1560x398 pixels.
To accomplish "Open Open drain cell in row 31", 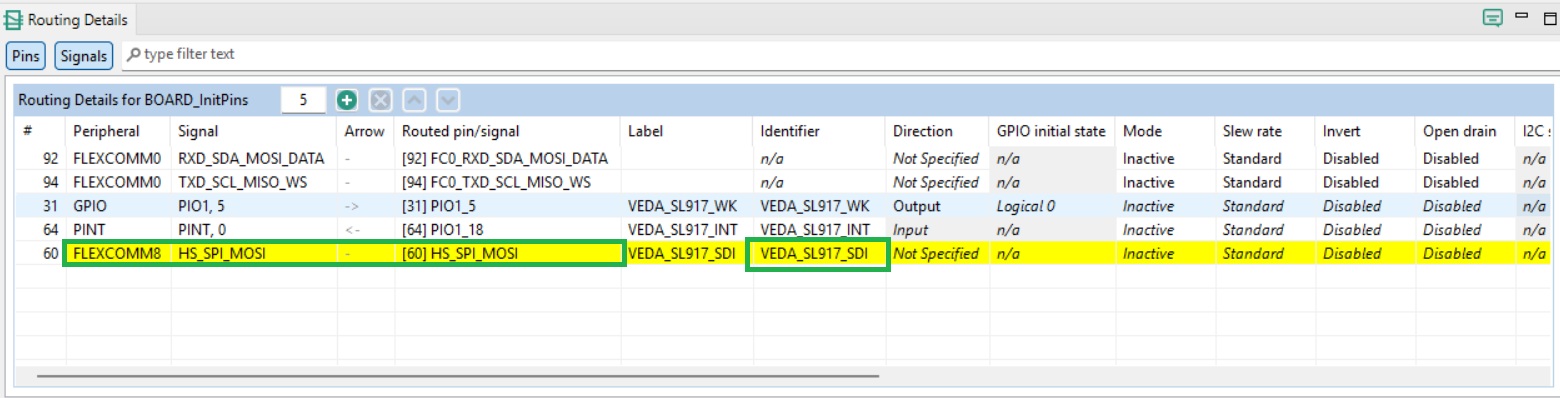I will click(1466, 206).
